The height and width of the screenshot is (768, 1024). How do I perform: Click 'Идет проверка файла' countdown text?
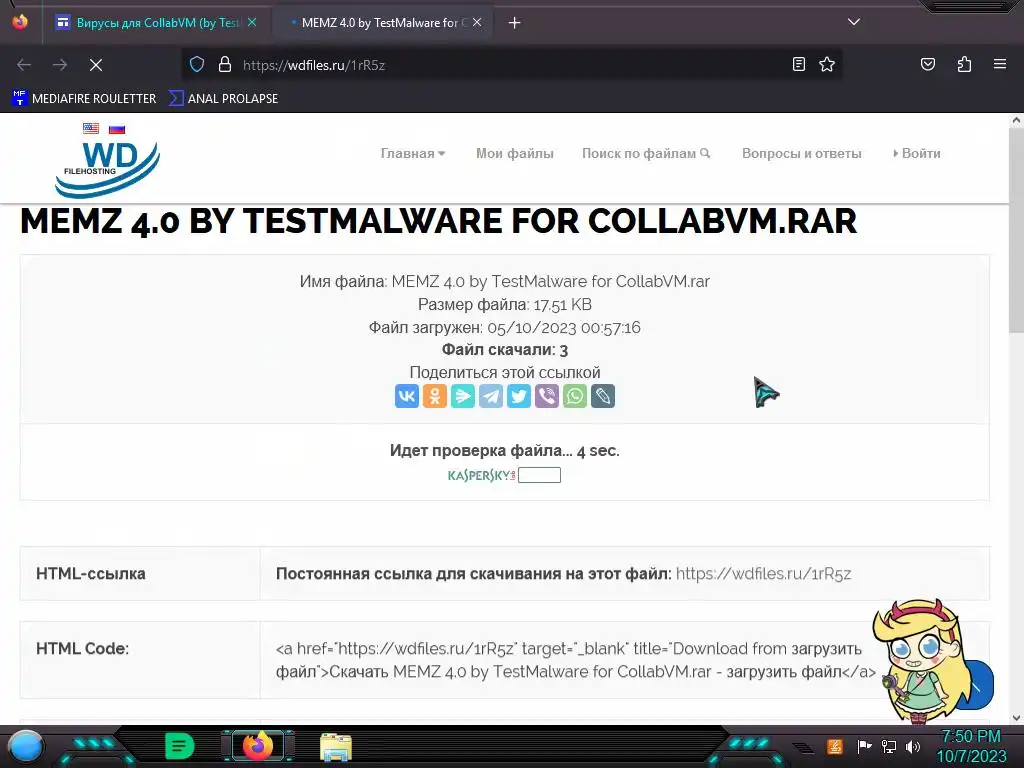[505, 451]
